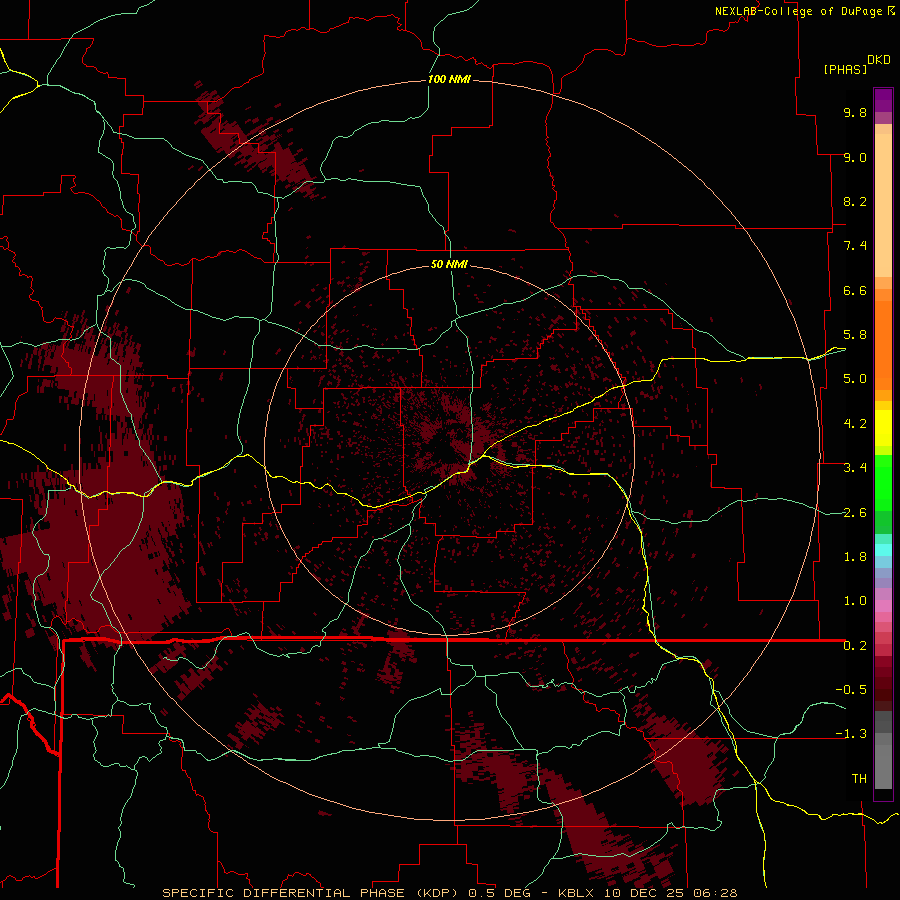Image resolution: width=900 pixels, height=900 pixels.
Task: Click the 8.2 scale value
Action: [x=855, y=201]
